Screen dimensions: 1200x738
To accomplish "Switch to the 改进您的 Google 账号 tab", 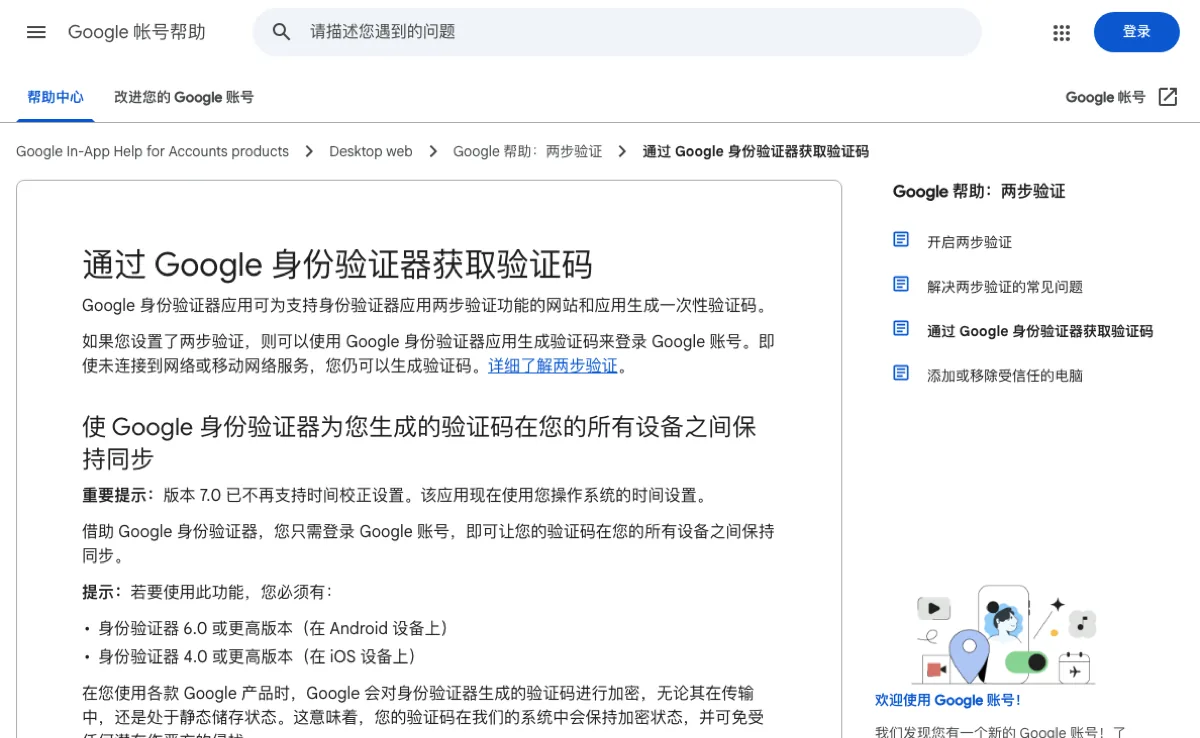I will pos(184,97).
